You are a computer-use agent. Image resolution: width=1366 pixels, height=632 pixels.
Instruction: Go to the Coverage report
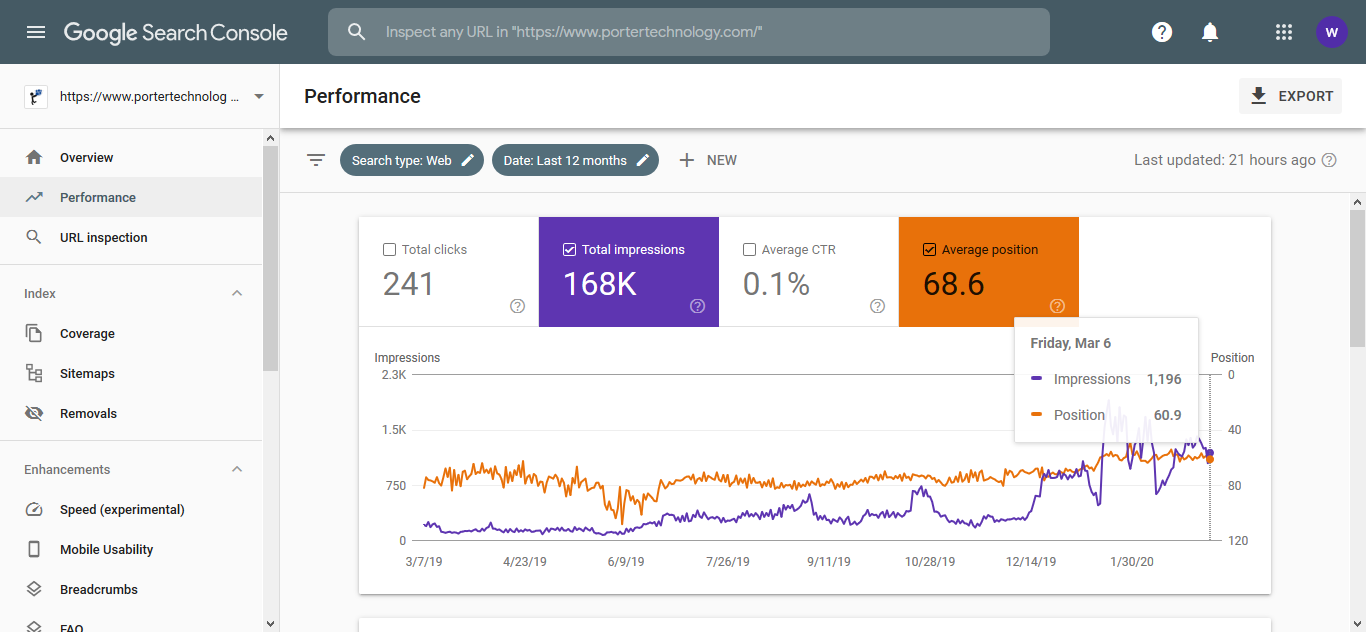pos(131,333)
